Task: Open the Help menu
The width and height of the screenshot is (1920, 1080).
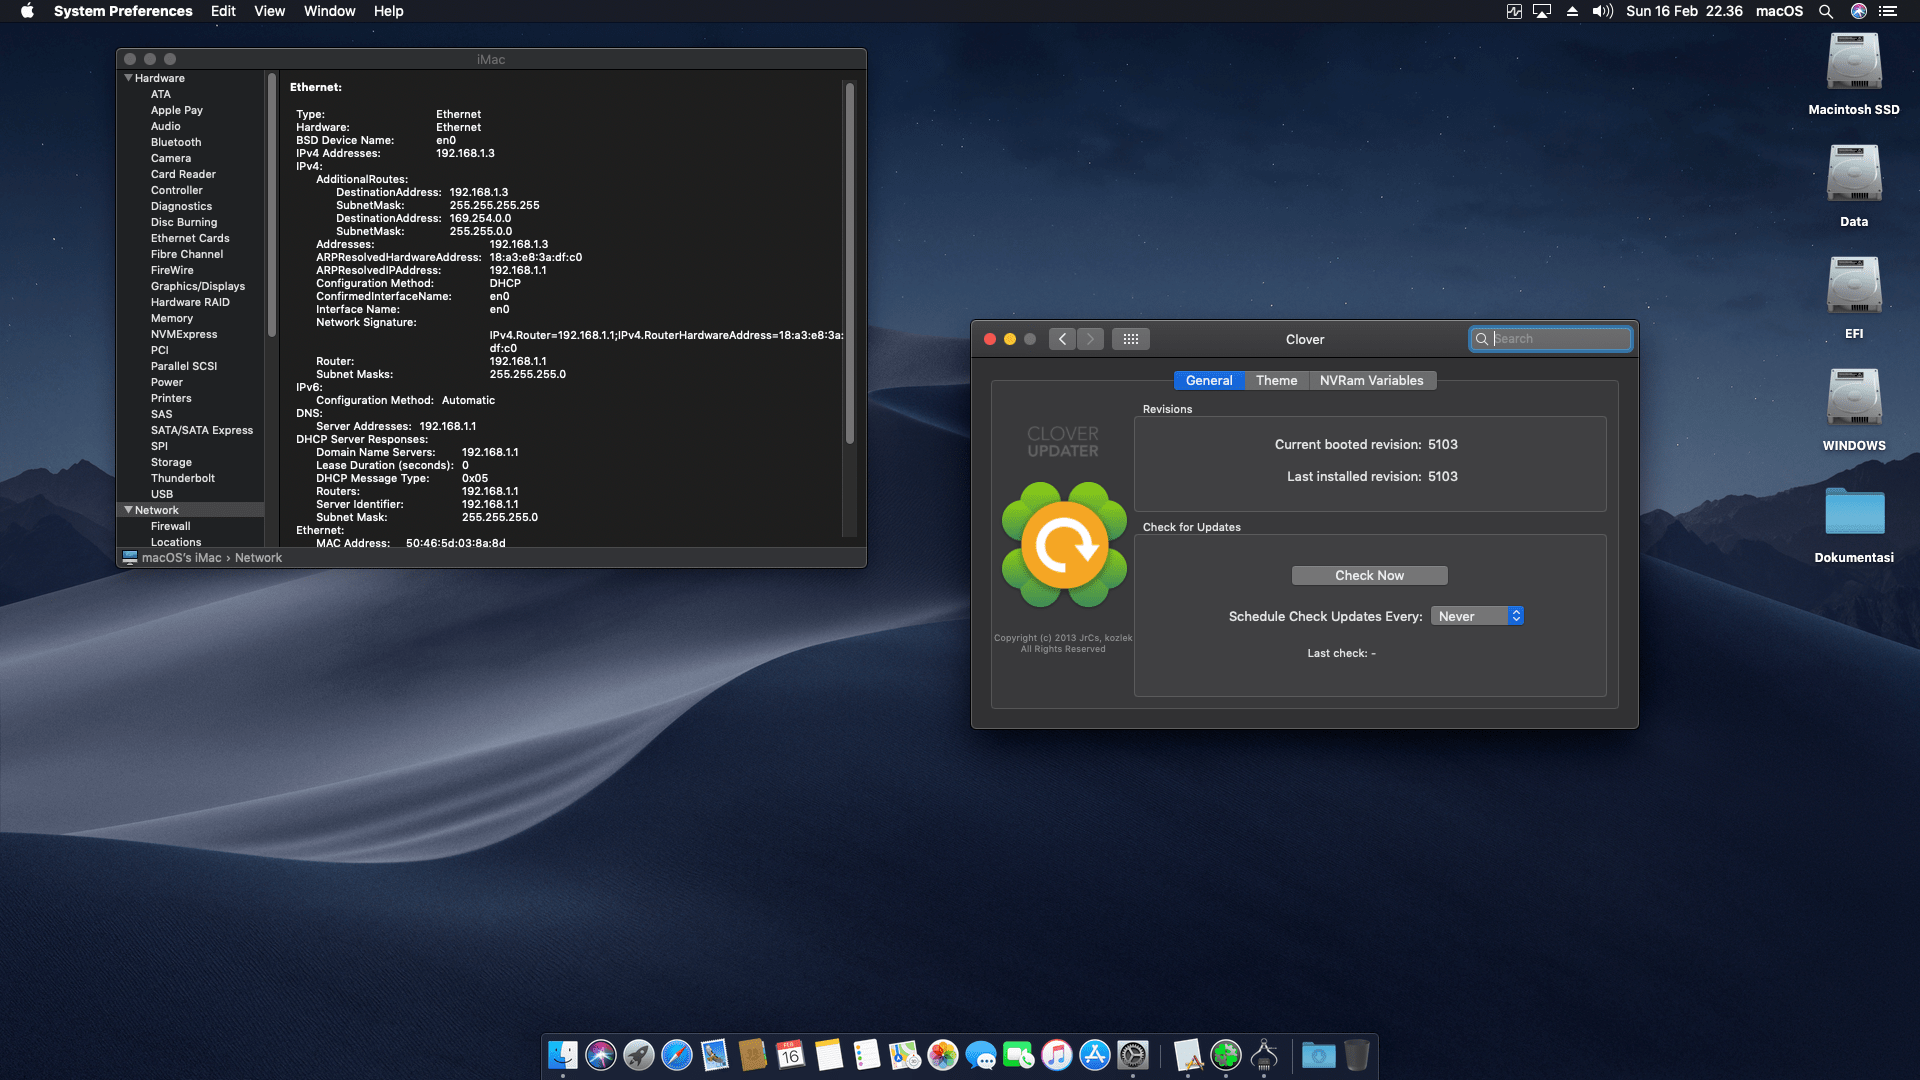Action: click(x=388, y=11)
